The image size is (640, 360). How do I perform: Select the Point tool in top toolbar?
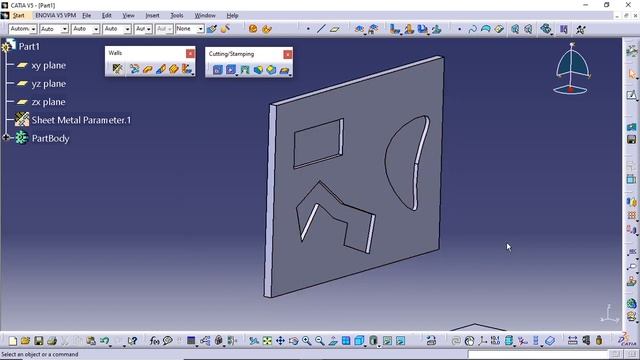point(308,29)
